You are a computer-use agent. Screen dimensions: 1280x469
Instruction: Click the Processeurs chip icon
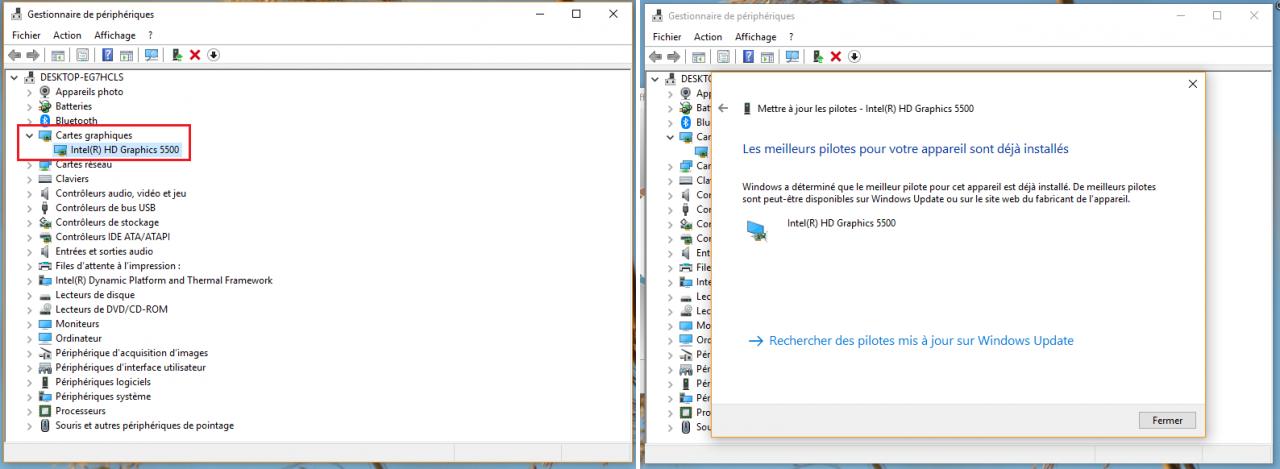click(45, 411)
